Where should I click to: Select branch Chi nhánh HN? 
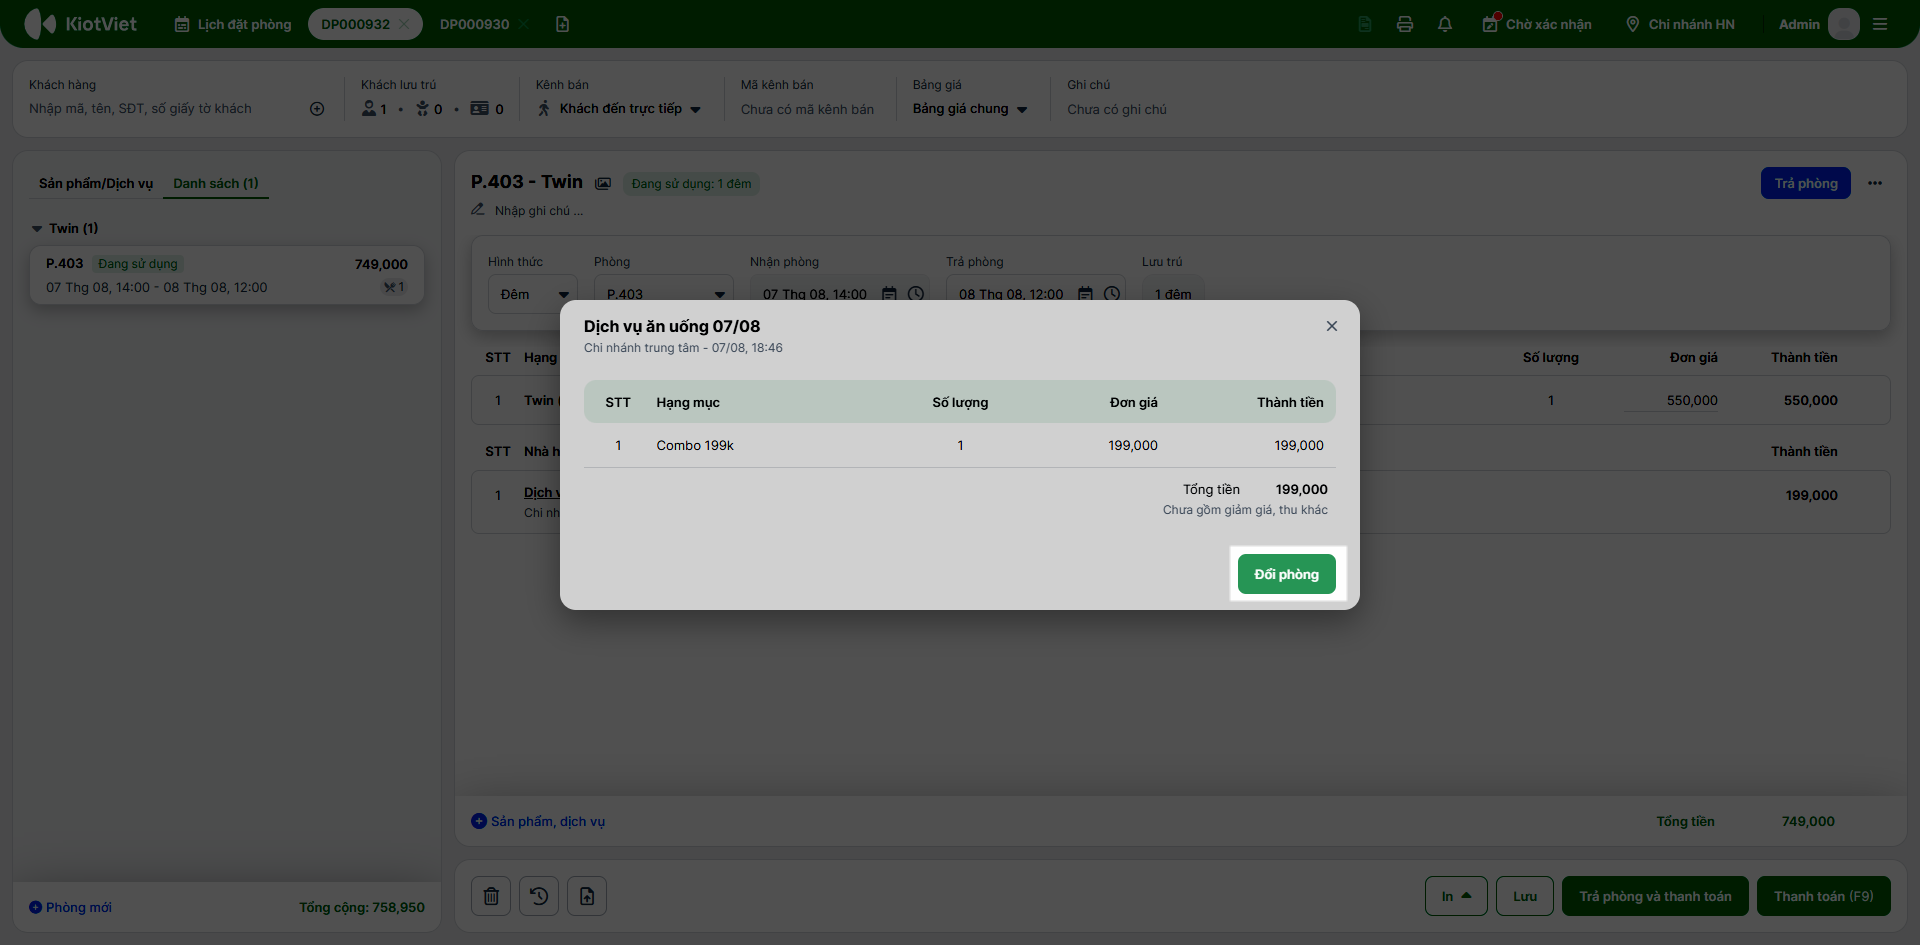pos(1680,24)
